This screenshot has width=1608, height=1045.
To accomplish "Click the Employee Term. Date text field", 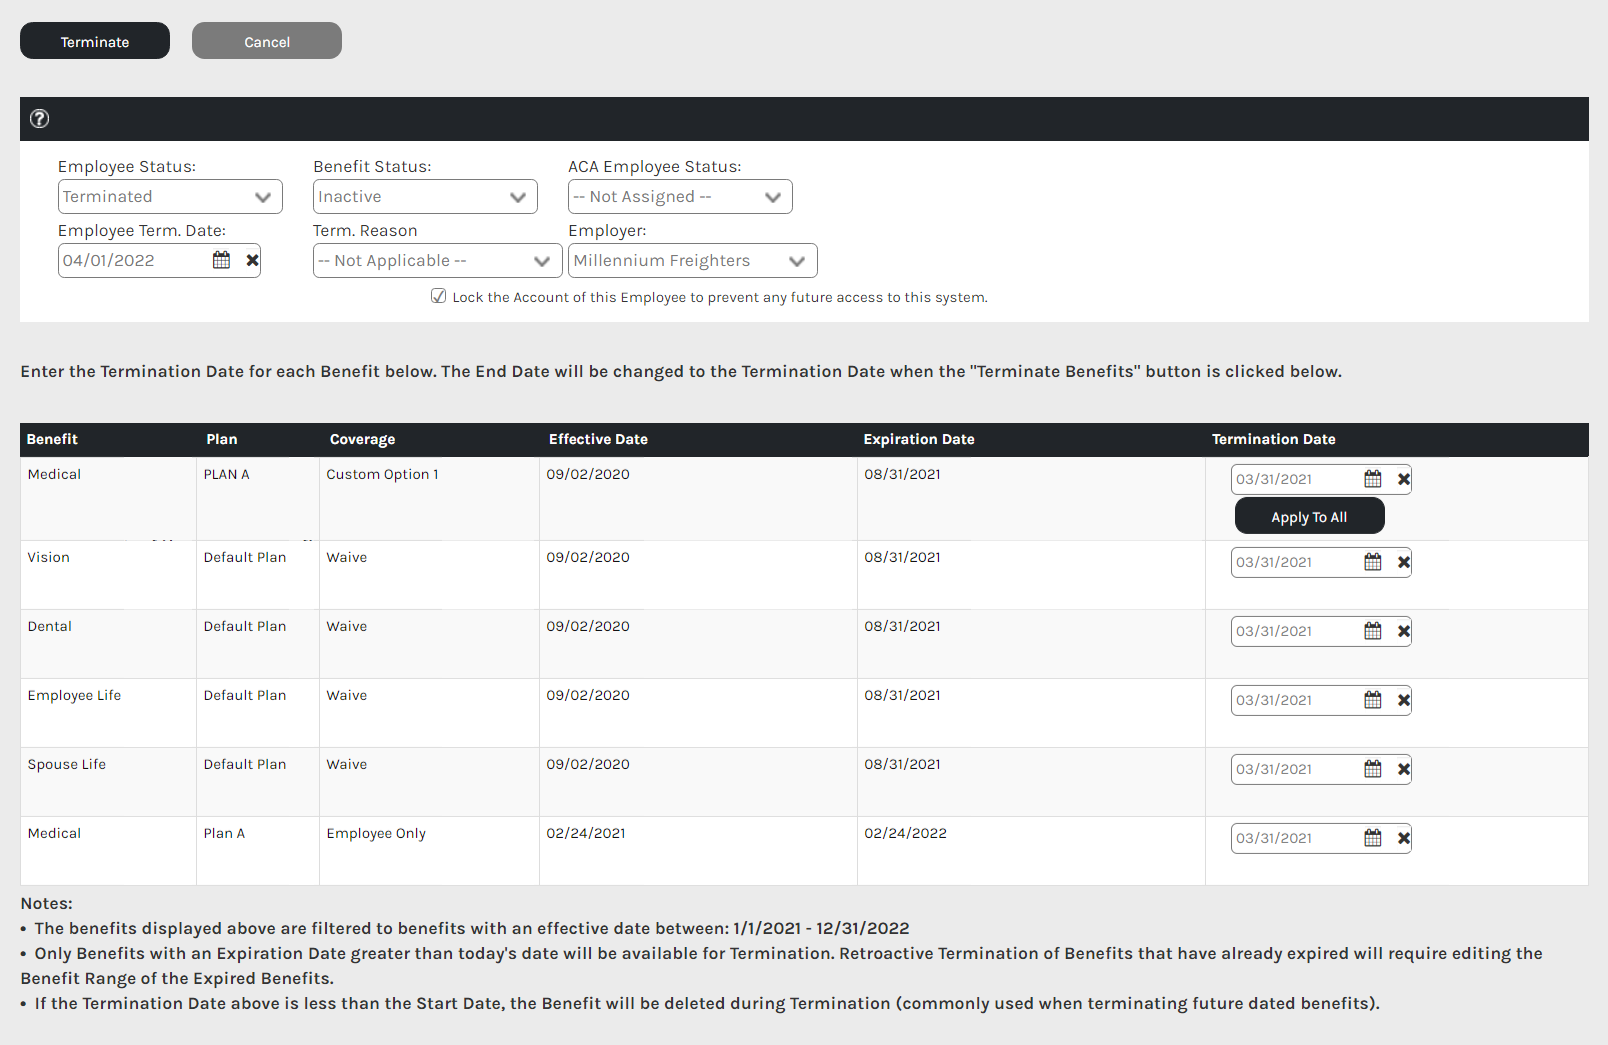I will click(133, 261).
